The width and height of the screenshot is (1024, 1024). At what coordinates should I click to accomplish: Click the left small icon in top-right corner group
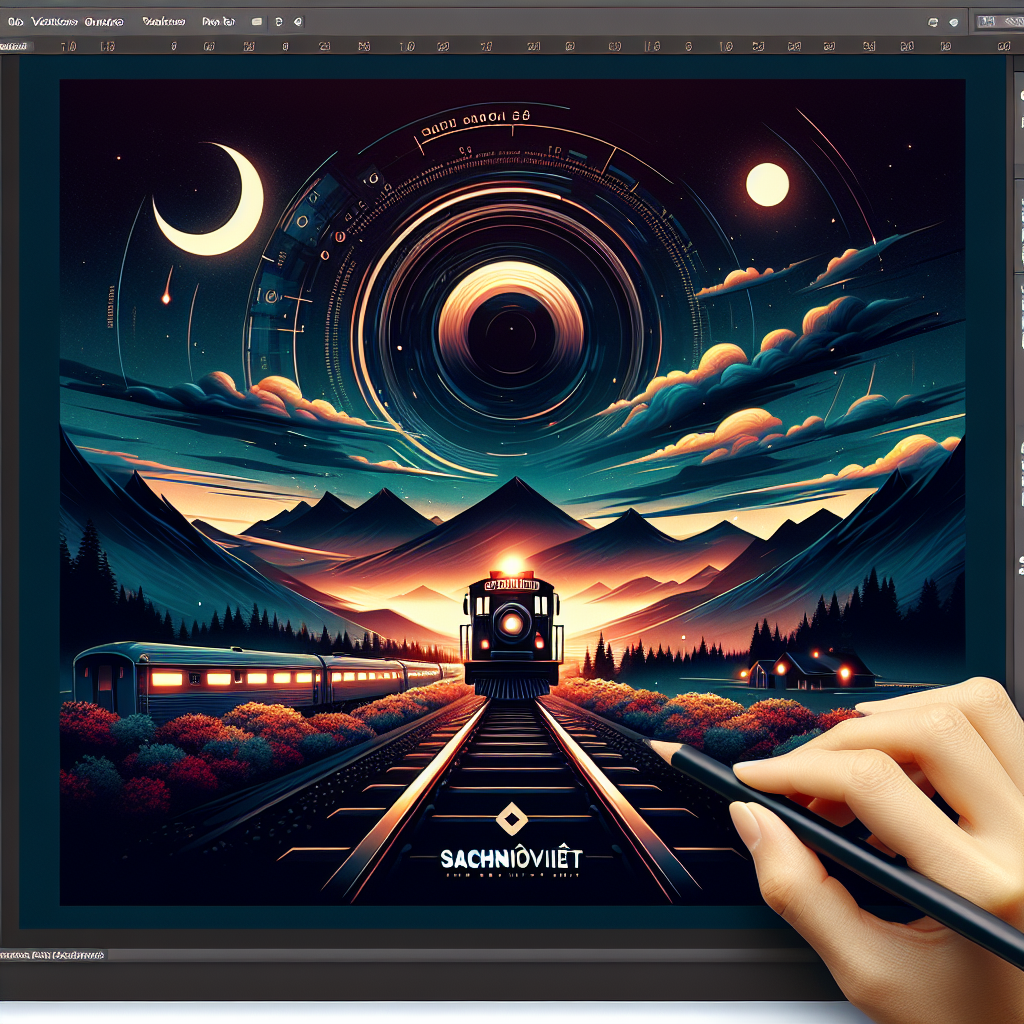(x=933, y=20)
